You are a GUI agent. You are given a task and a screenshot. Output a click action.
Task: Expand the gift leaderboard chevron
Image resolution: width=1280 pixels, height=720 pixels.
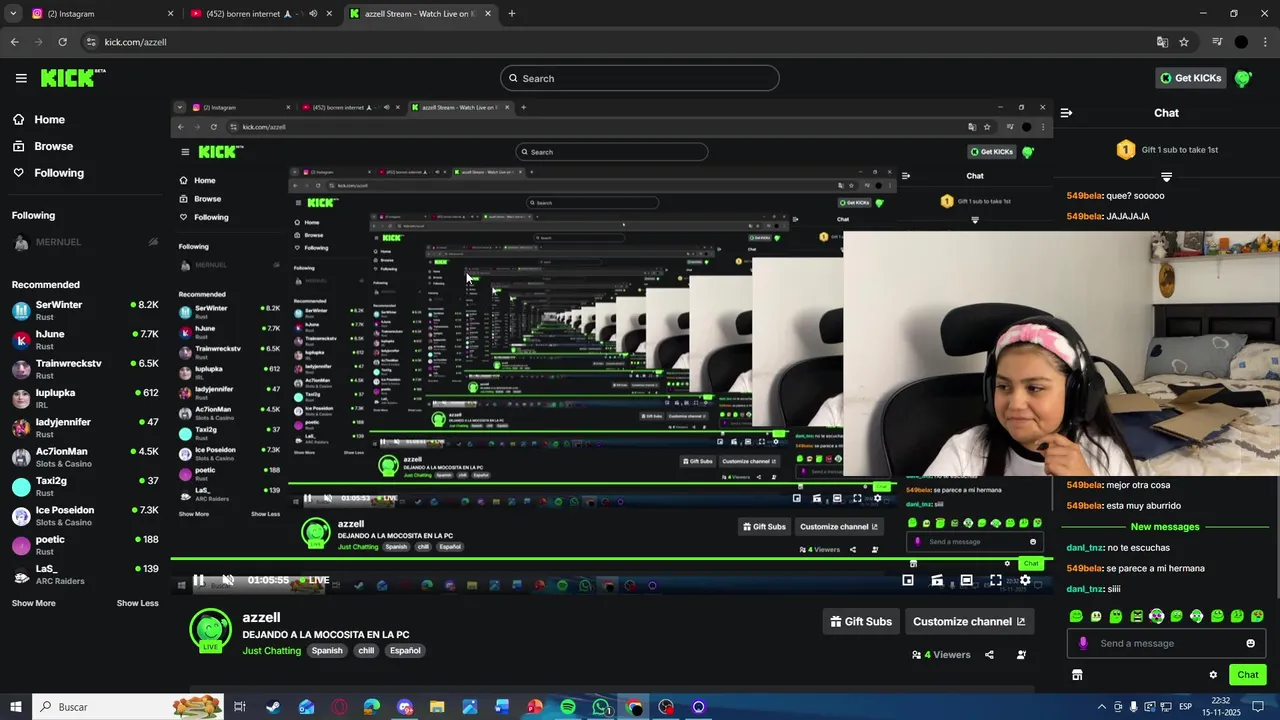(1166, 177)
